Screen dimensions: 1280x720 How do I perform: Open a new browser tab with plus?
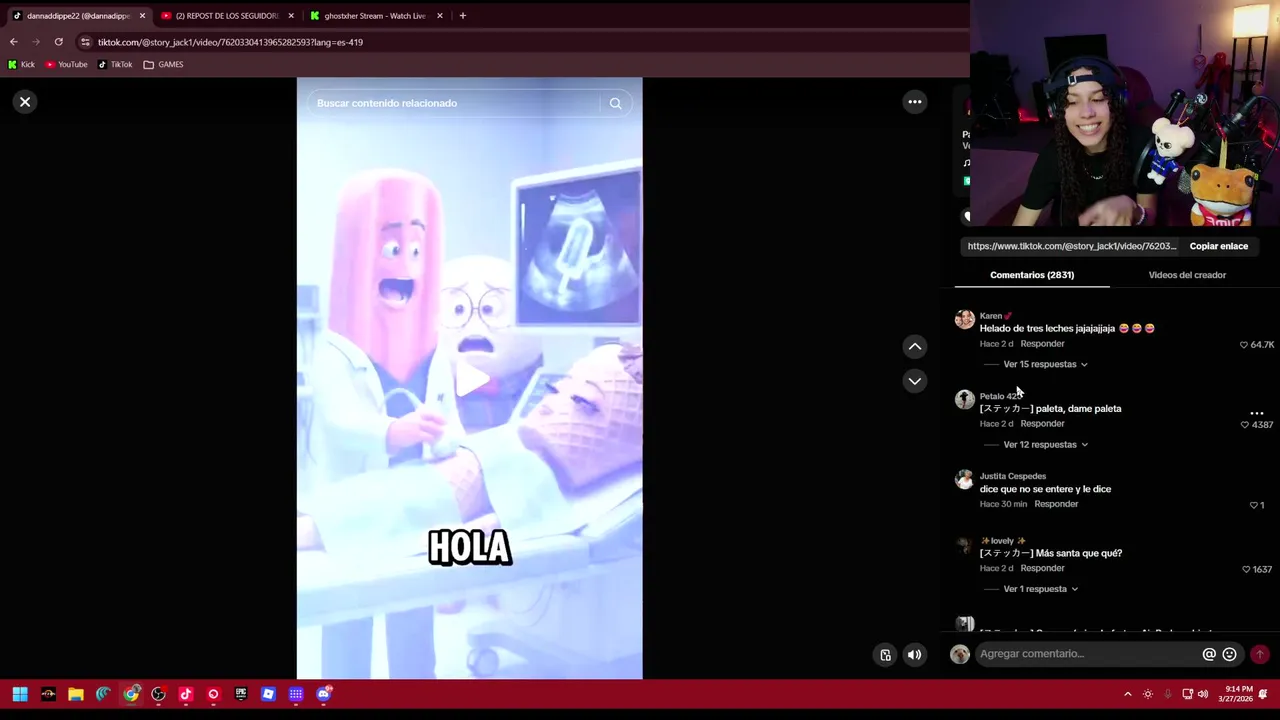point(462,16)
